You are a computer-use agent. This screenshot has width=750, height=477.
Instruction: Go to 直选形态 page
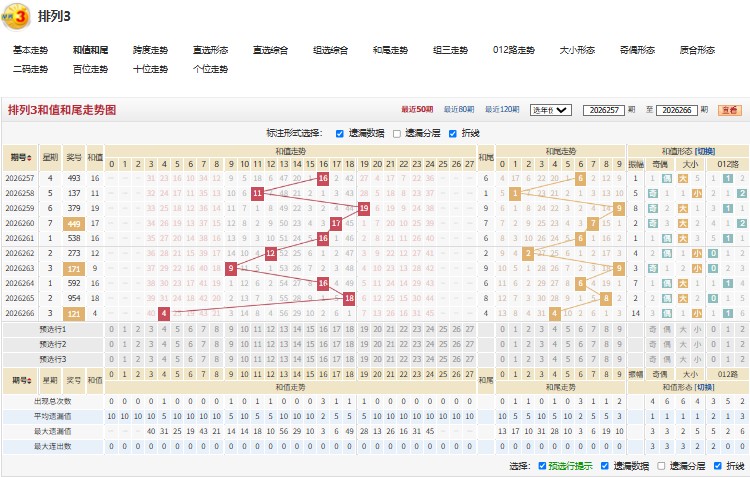(x=210, y=50)
